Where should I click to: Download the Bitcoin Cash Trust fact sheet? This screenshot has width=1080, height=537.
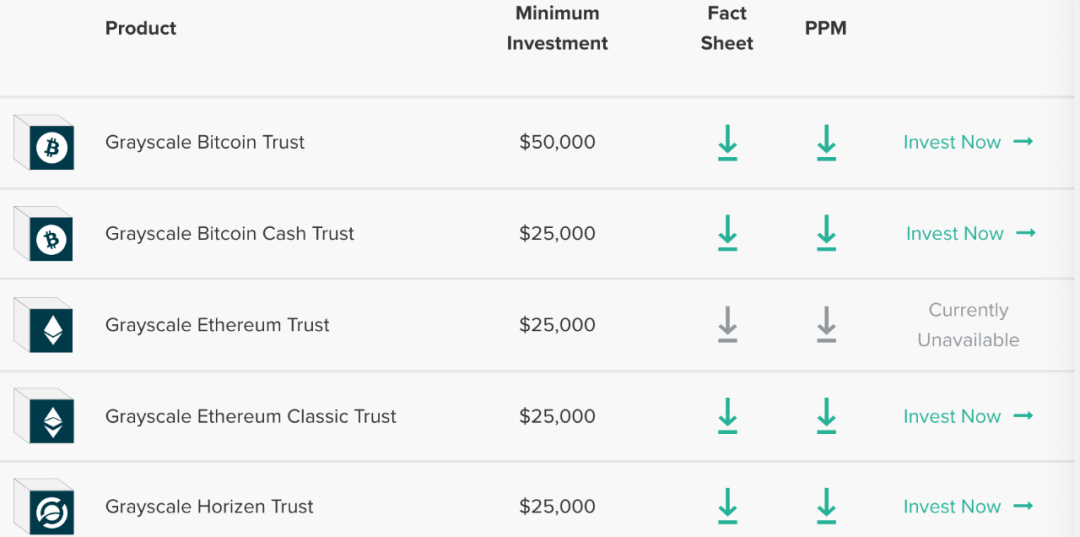coord(727,234)
